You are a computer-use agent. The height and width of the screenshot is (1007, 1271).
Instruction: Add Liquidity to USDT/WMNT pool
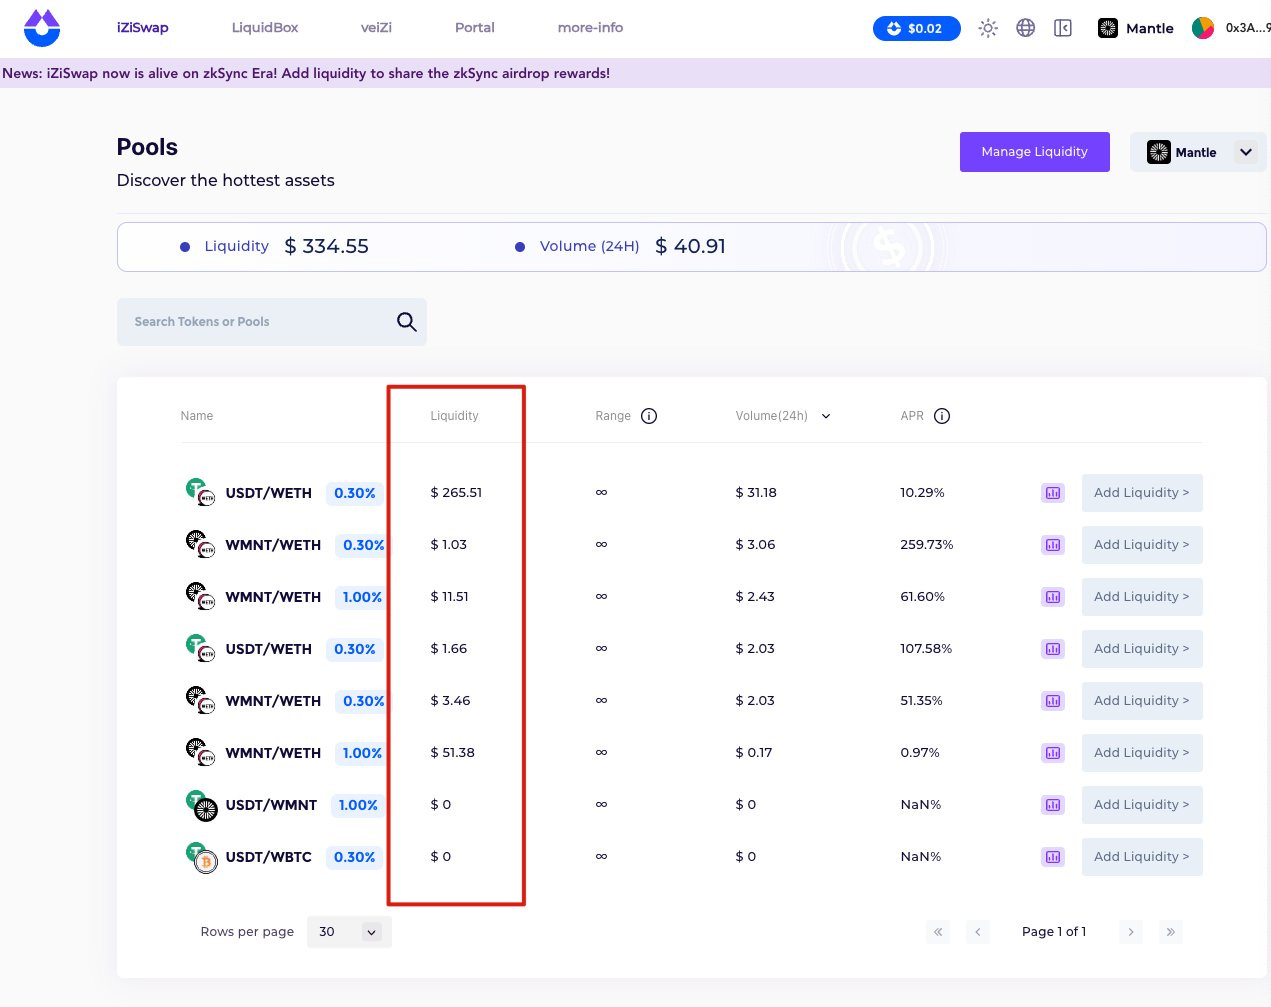click(1142, 805)
